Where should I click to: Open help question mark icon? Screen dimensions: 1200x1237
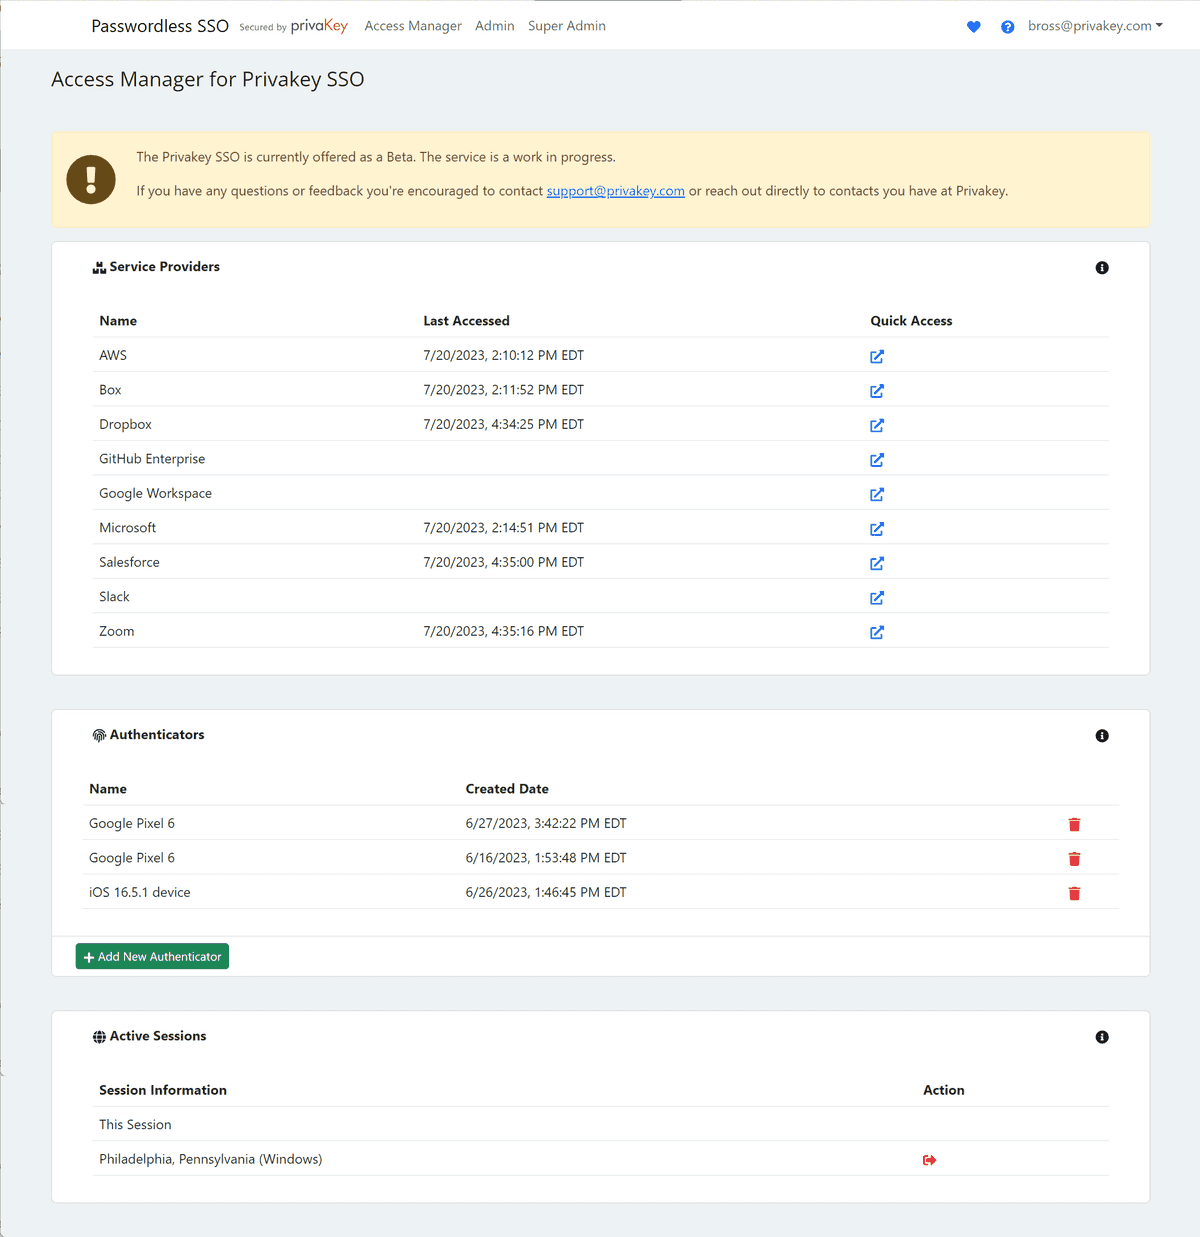coord(1008,27)
